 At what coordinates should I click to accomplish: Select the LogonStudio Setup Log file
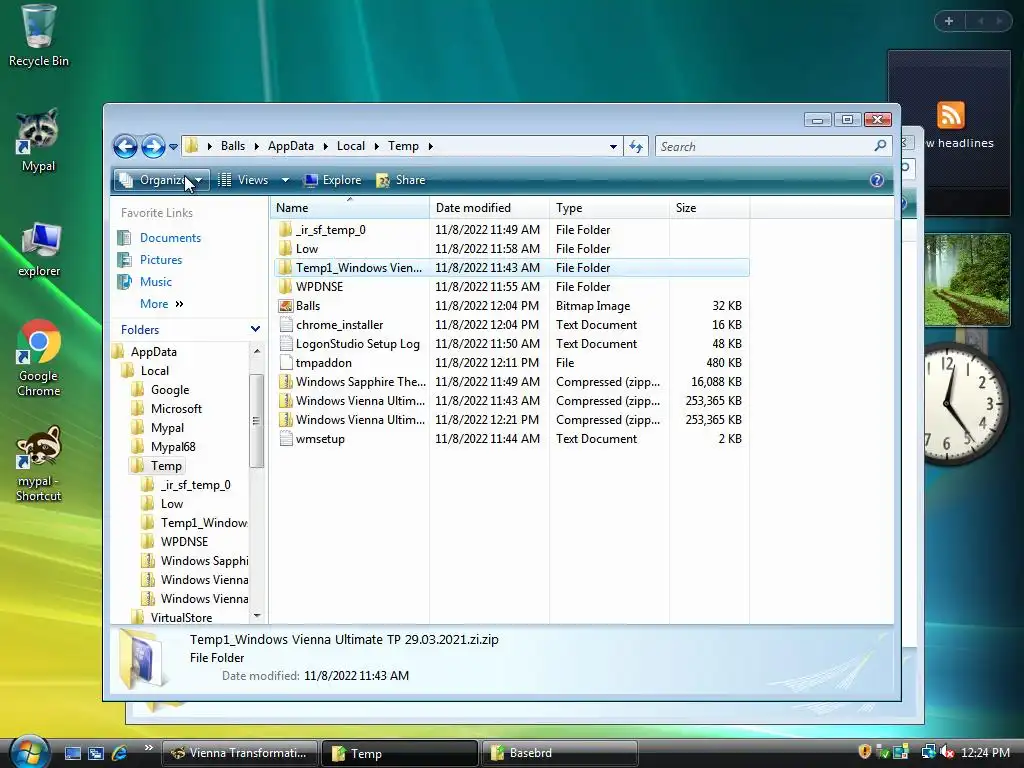[511, 344]
